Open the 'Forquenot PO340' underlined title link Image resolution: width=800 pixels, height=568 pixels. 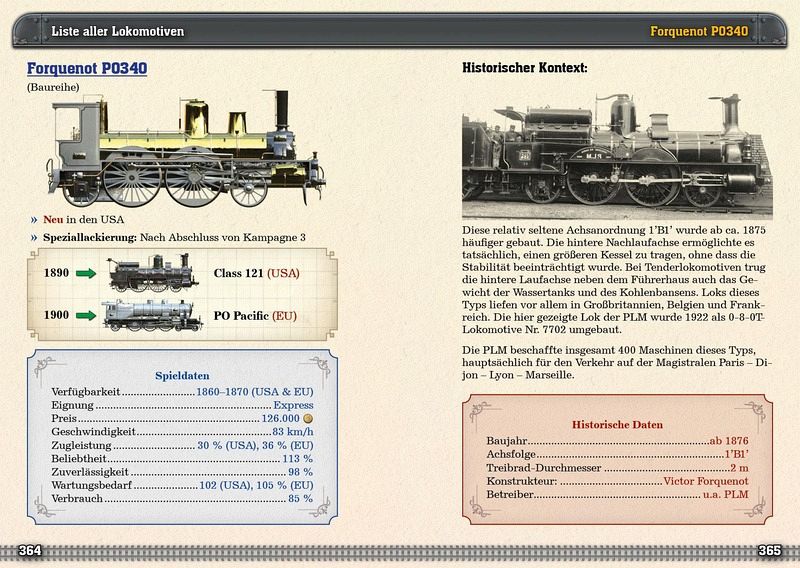click(87, 69)
